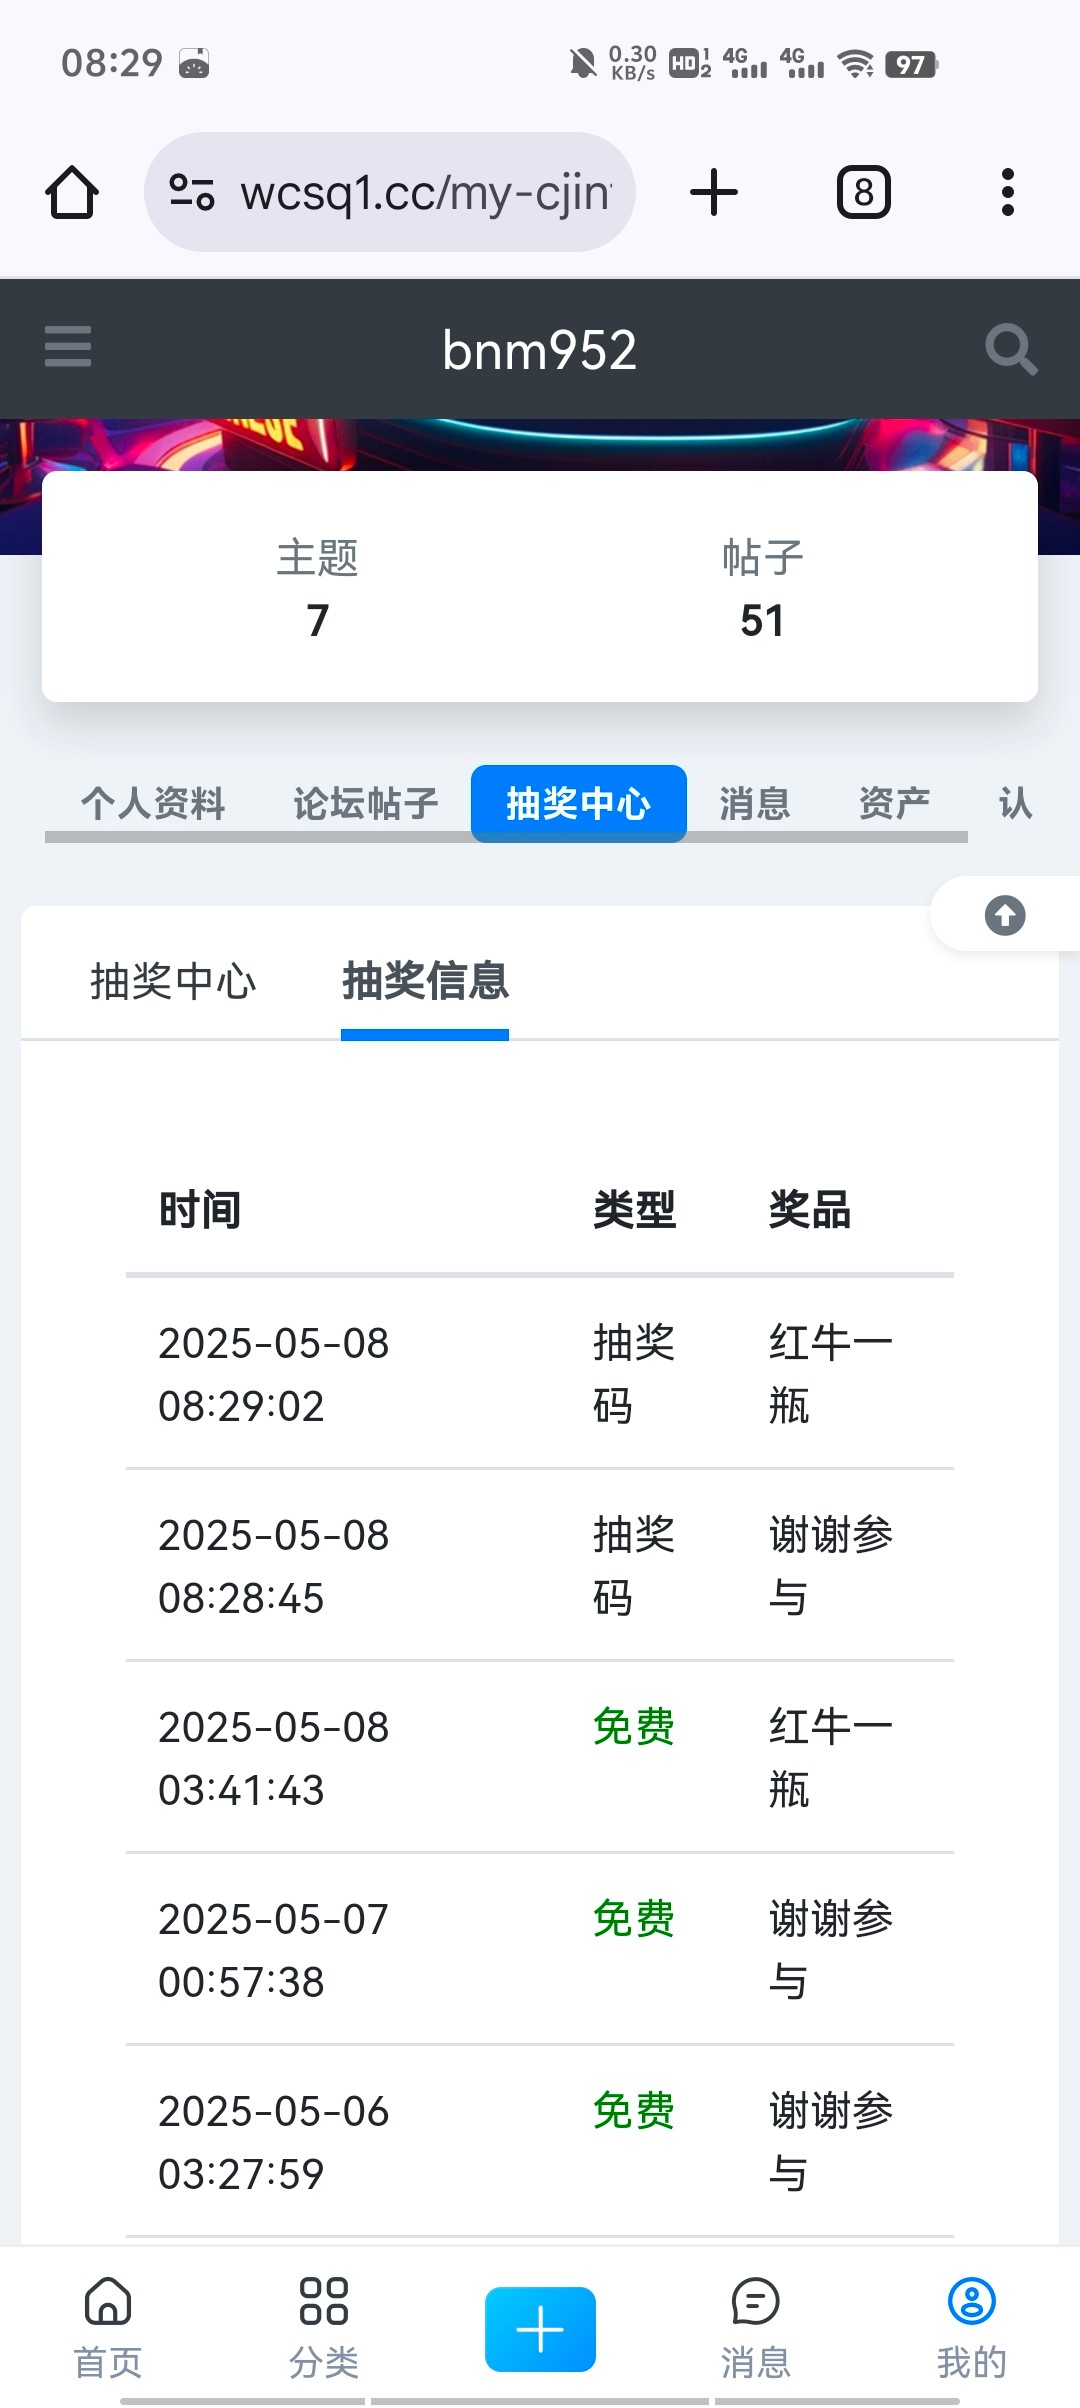Switch to the 个人资料 tab
The height and width of the screenshot is (2408, 1080).
click(x=153, y=803)
